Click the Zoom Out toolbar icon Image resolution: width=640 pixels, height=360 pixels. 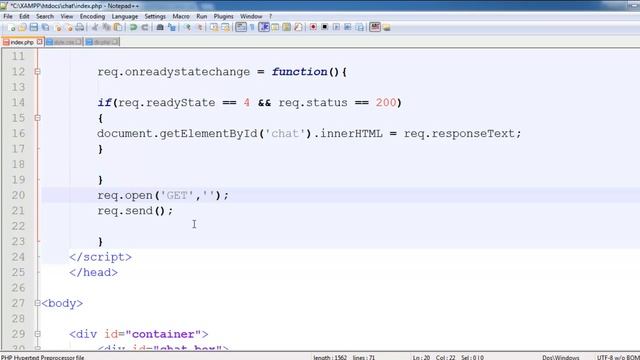[200, 27]
